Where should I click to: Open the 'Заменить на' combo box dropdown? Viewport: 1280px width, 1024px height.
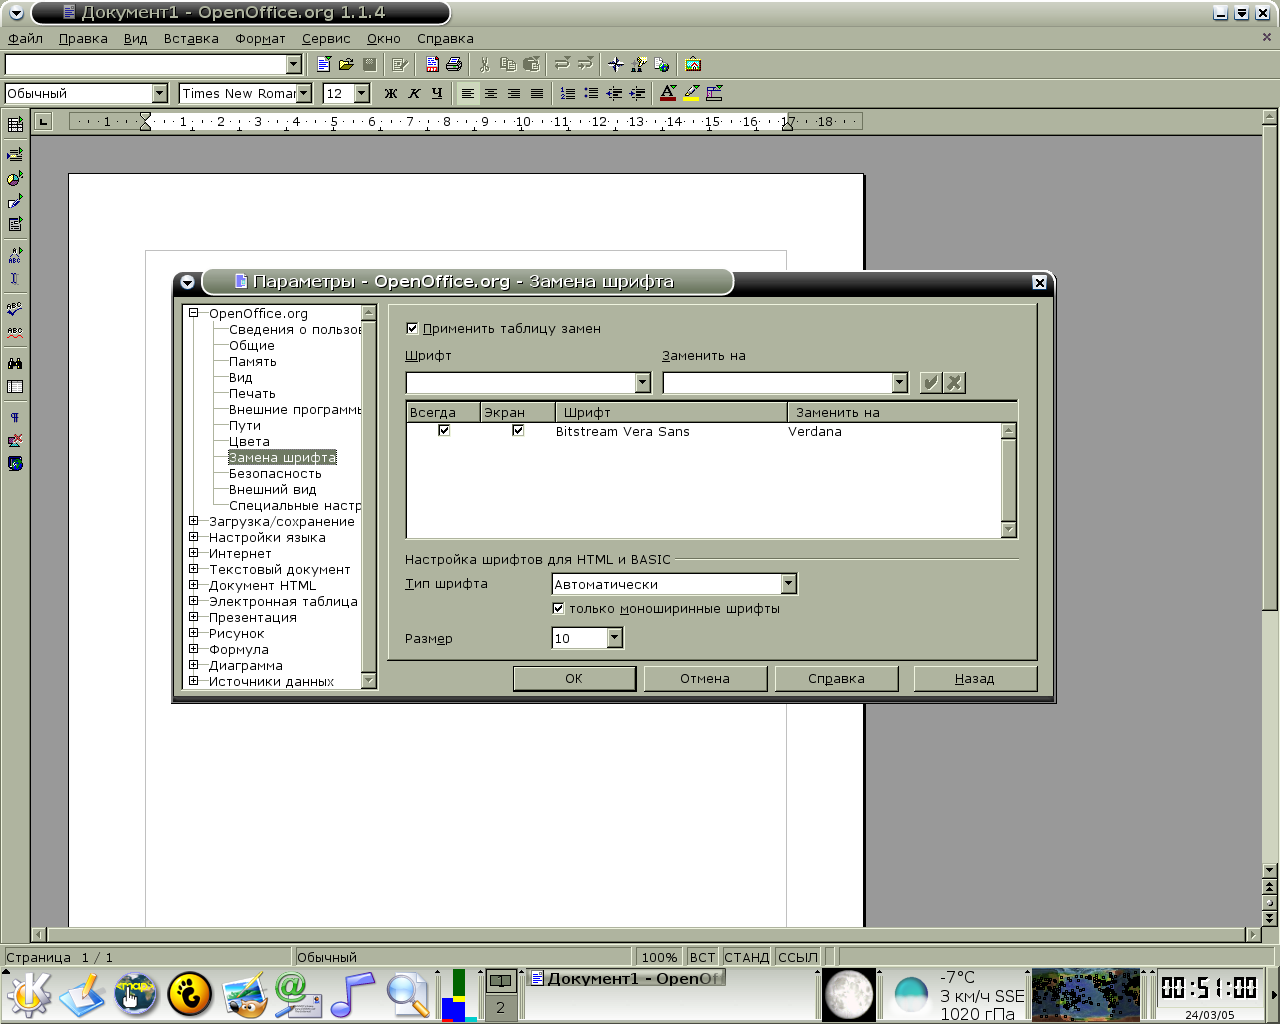[x=899, y=382]
